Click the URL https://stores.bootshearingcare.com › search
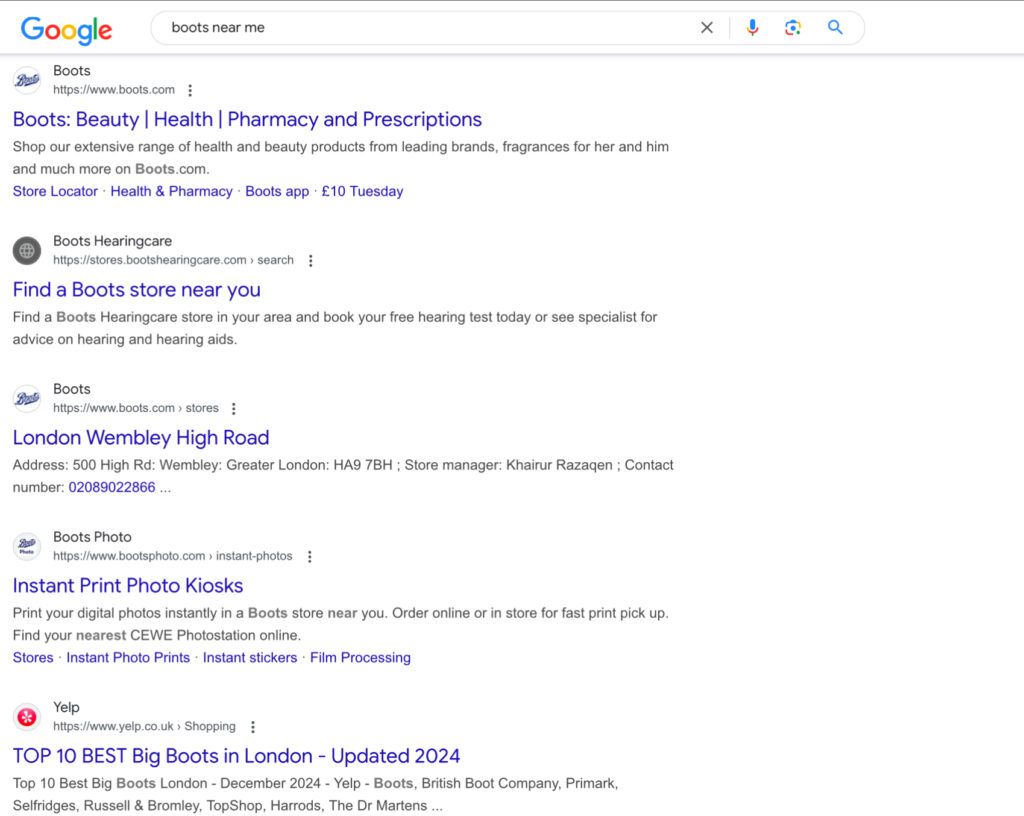The width and height of the screenshot is (1024, 816). pos(173,260)
